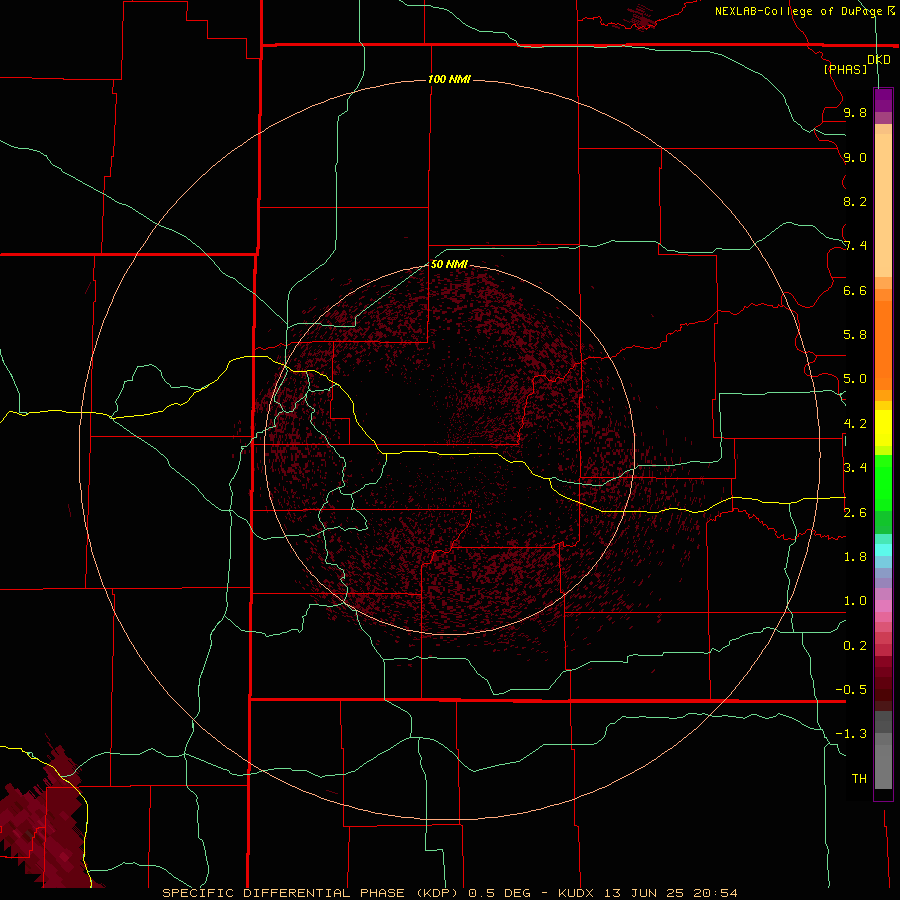Click the "NEXLAB-College of DuPage" credit text
Image resolution: width=900 pixels, height=900 pixels.
[798, 11]
